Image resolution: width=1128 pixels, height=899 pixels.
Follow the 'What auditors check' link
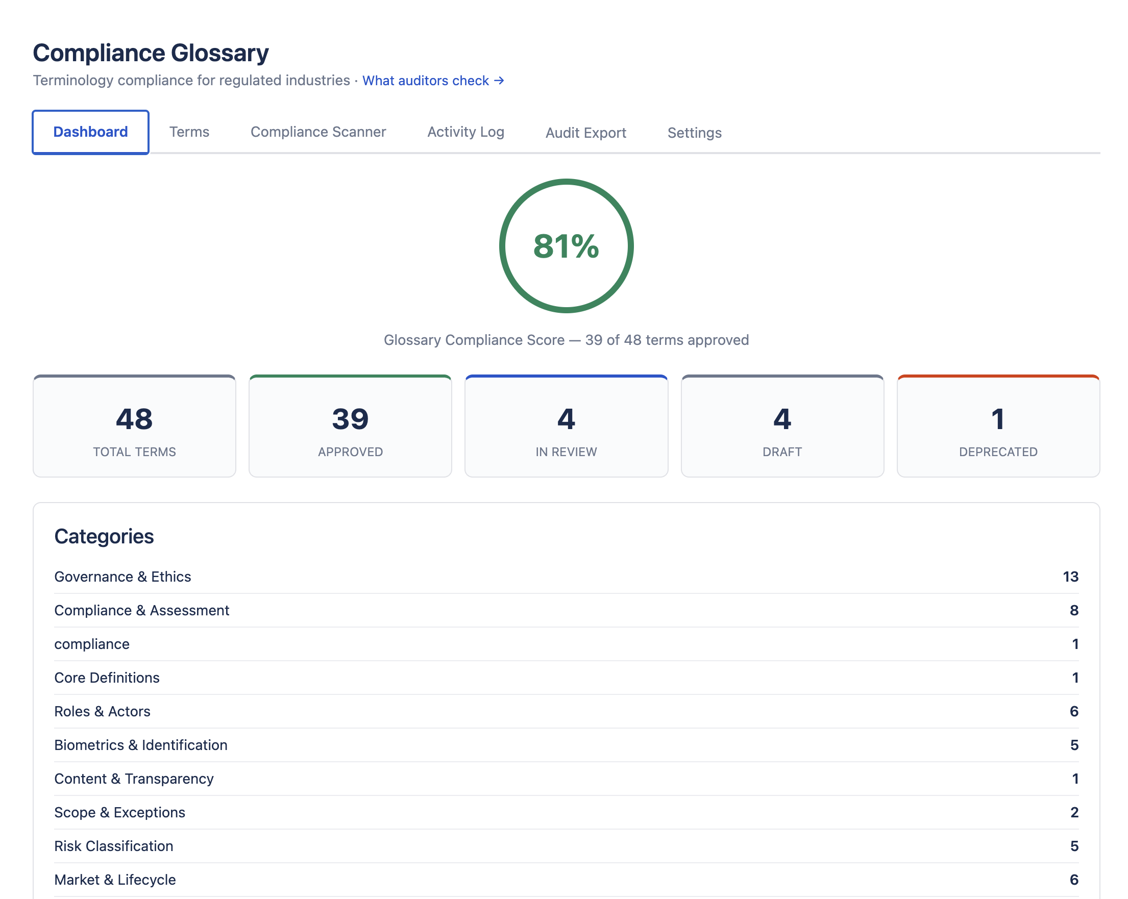coord(433,81)
